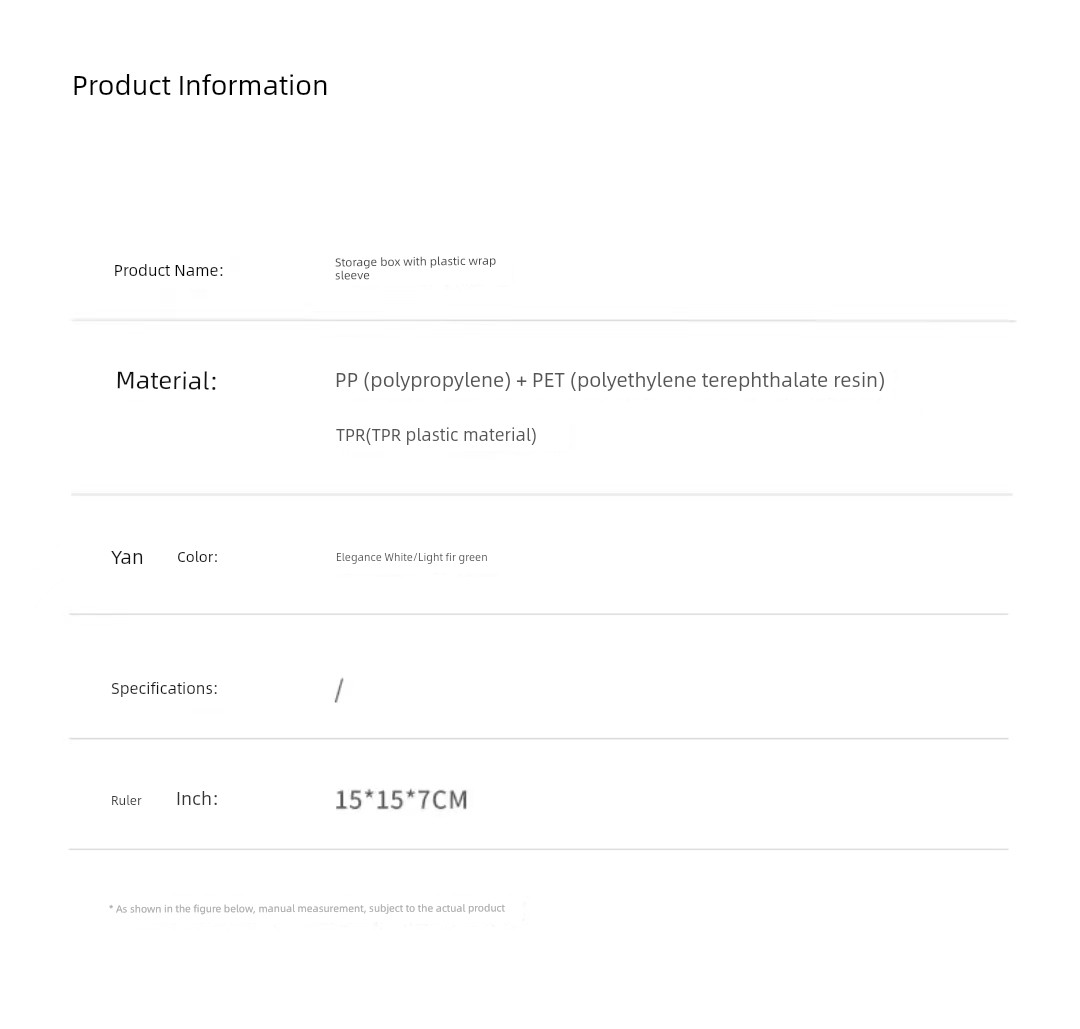The image size is (1080, 1029).
Task: Click the small Ruler text
Action: click(x=126, y=800)
